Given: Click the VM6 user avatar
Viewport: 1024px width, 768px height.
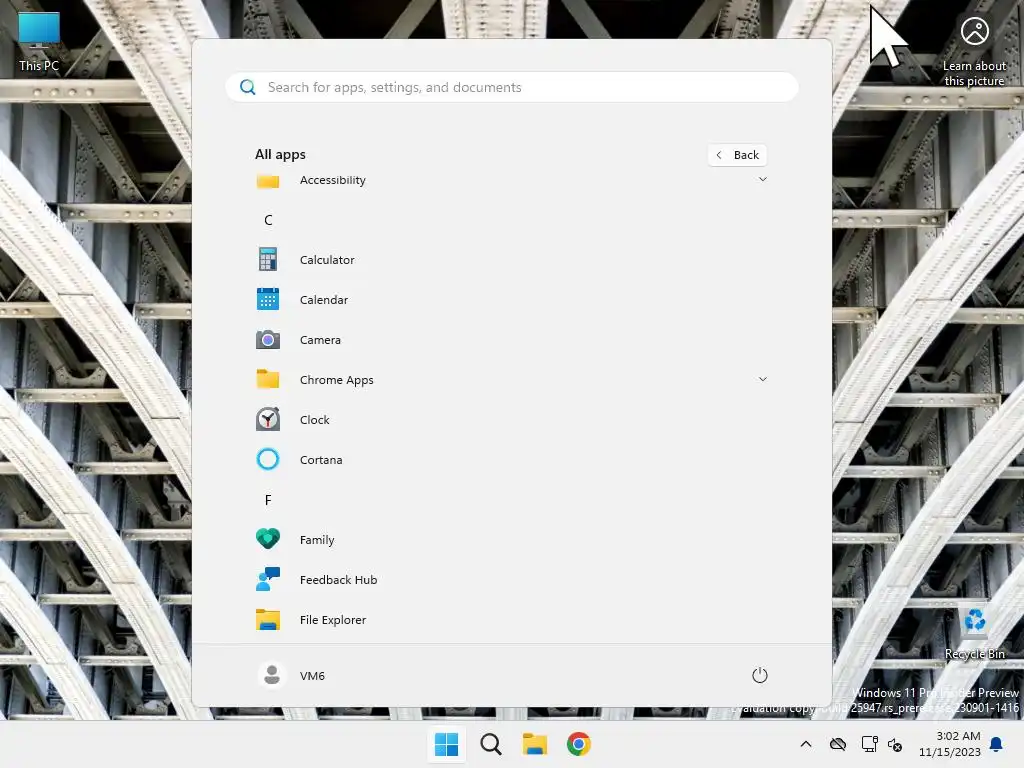Looking at the screenshot, I should pyautogui.click(x=272, y=675).
